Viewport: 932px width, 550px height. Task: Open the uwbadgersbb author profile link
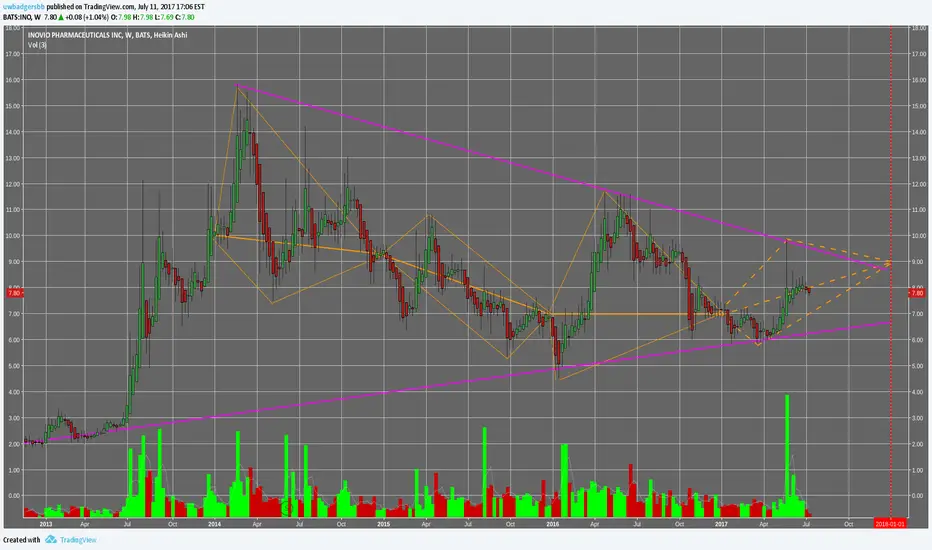[23, 7]
